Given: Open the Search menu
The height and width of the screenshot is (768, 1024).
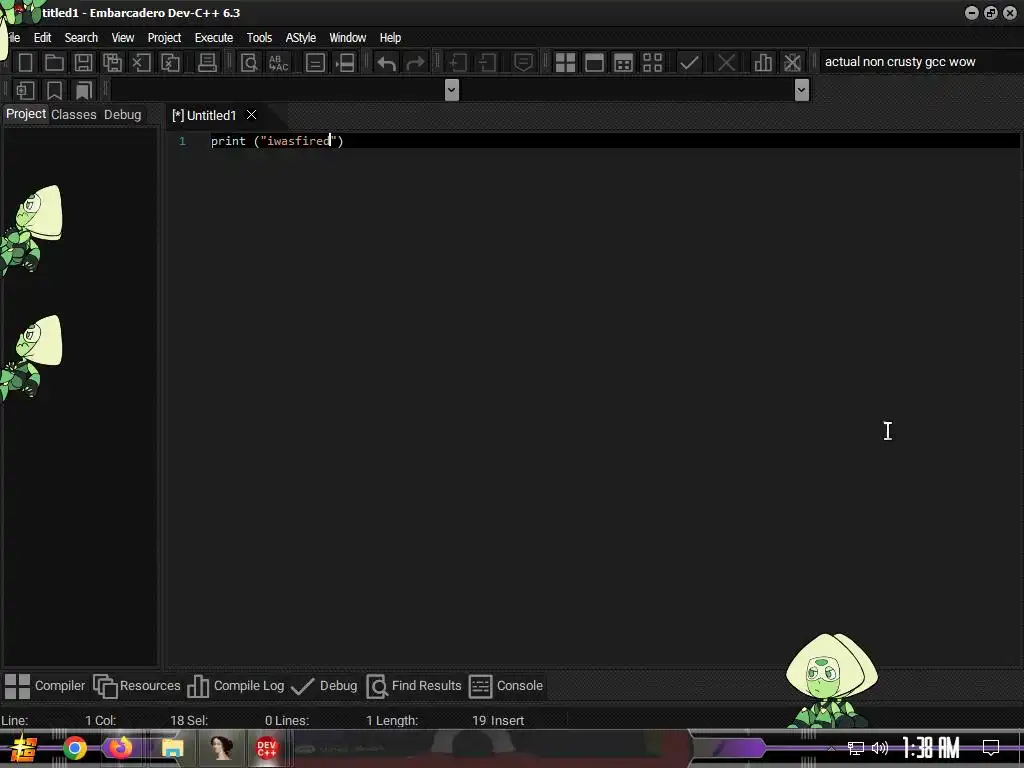Looking at the screenshot, I should tap(81, 38).
